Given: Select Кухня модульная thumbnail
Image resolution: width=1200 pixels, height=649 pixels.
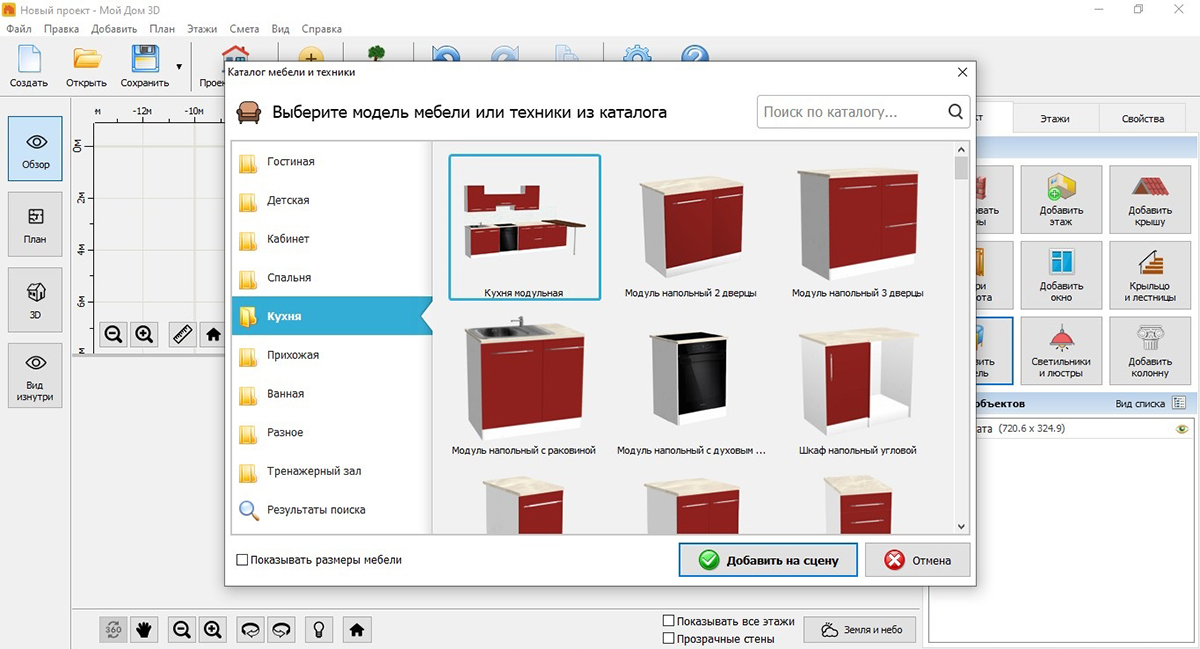Looking at the screenshot, I should [524, 227].
